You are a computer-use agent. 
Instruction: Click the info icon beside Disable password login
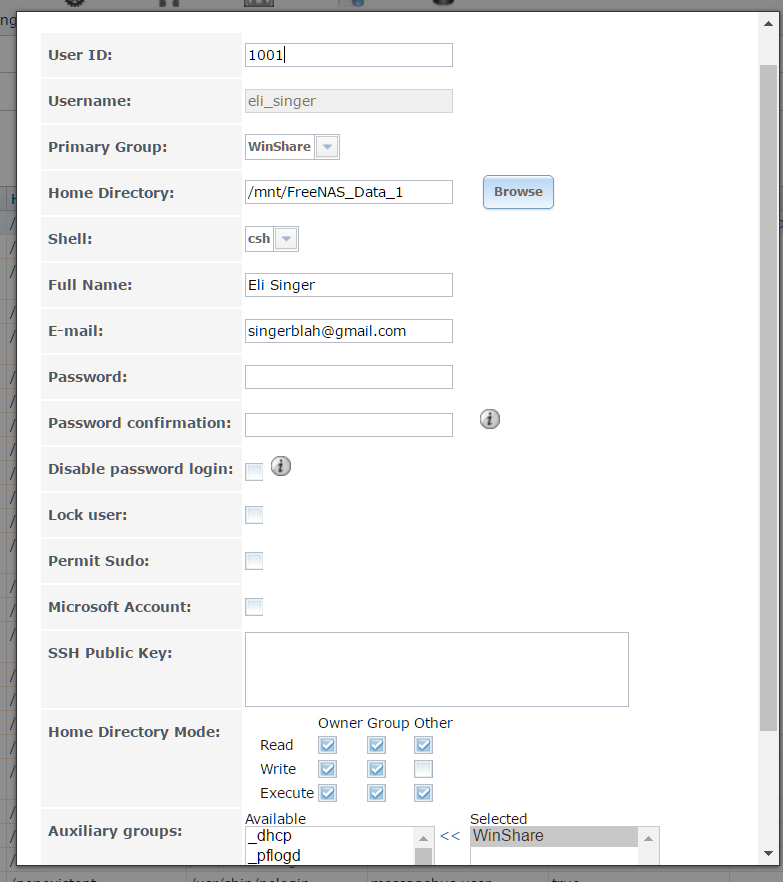(x=281, y=466)
